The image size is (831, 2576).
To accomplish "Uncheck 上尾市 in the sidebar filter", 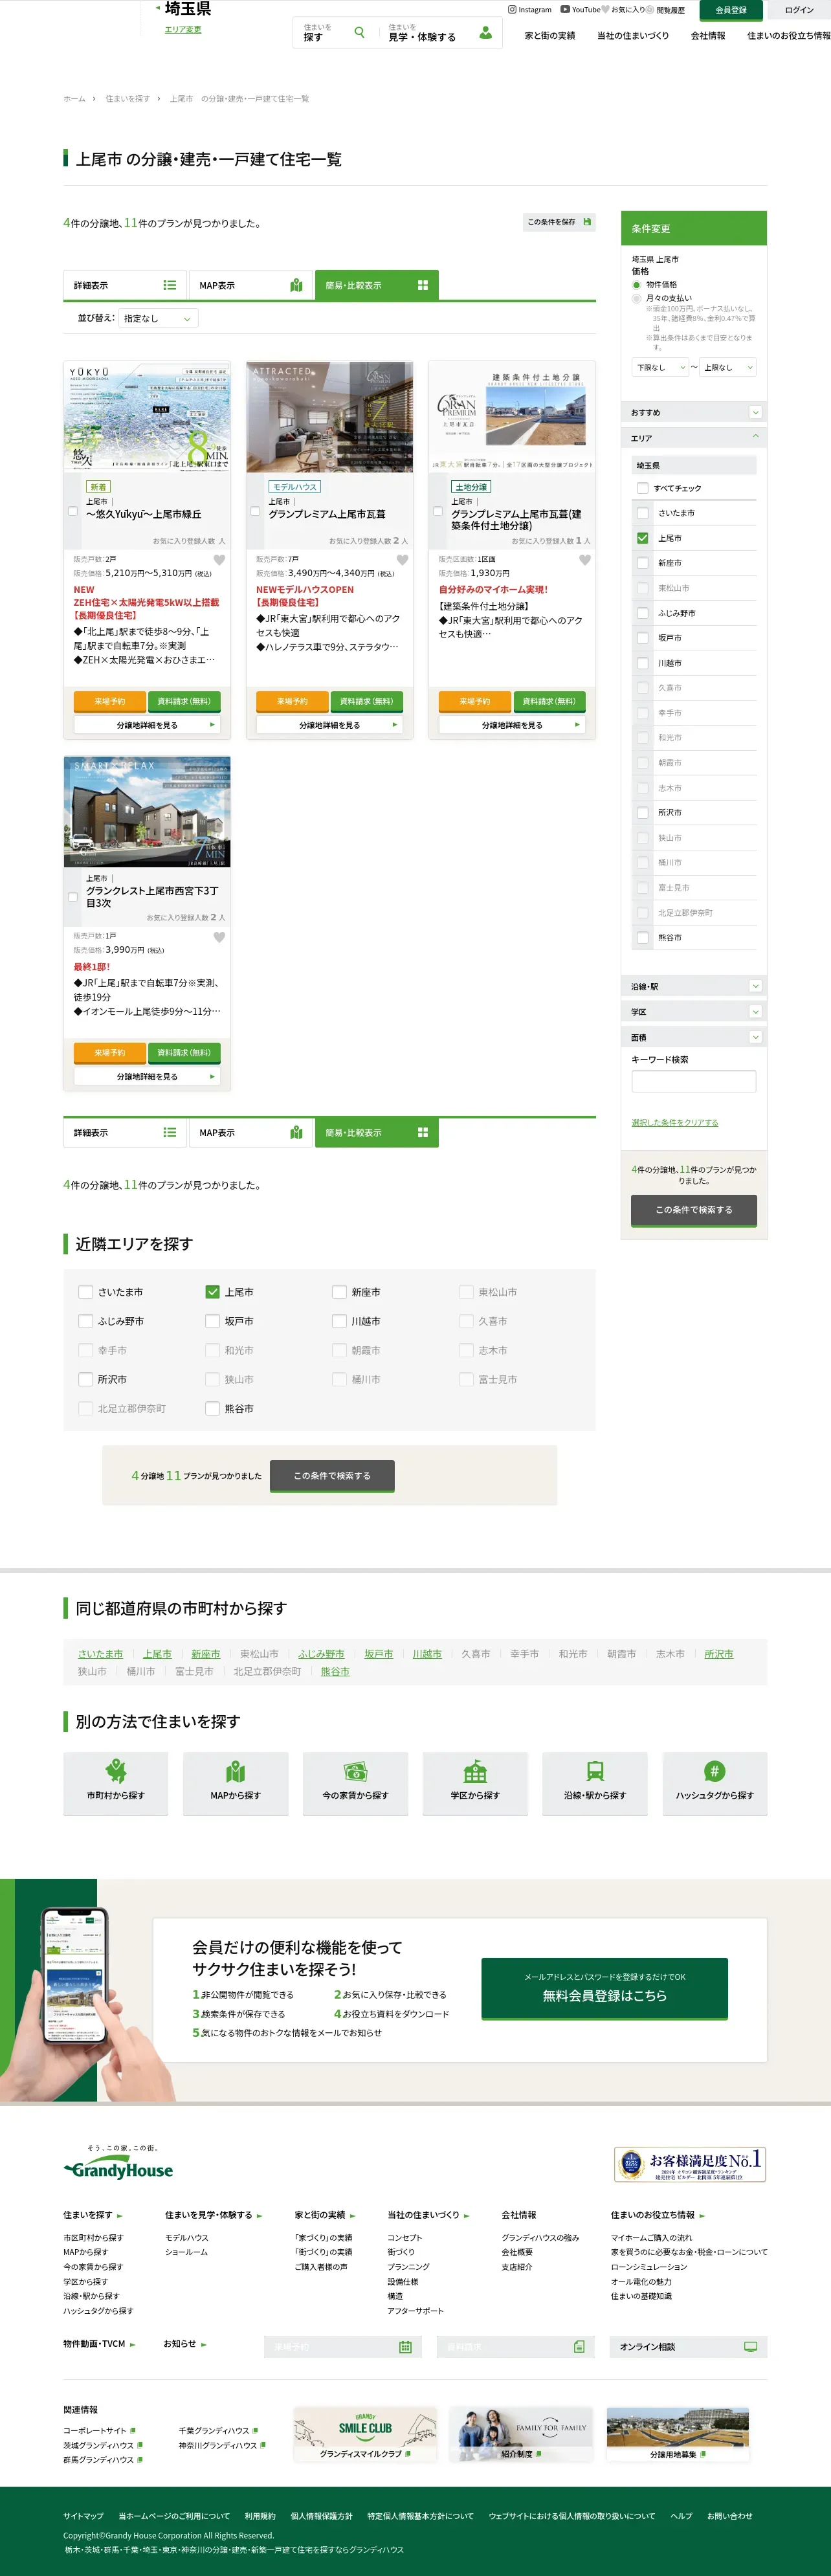I will (x=642, y=538).
